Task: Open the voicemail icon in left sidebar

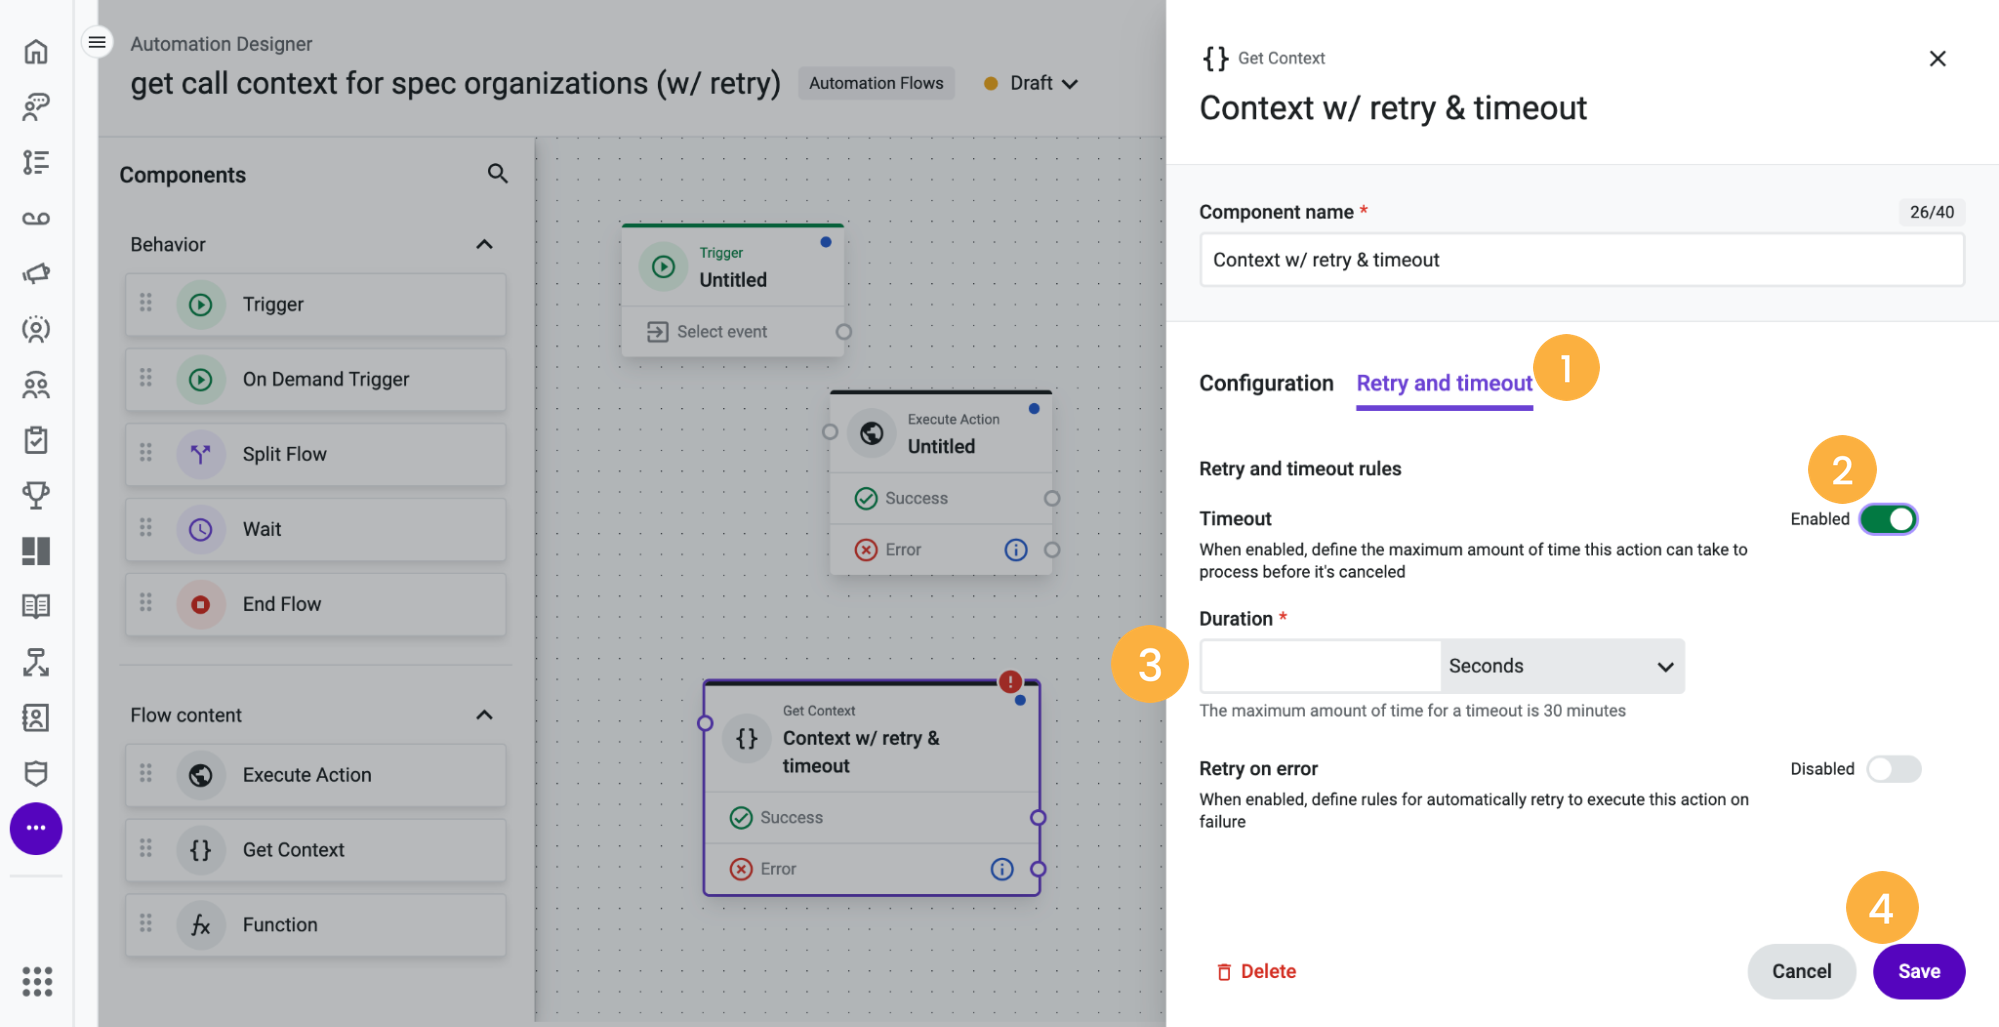Action: [x=36, y=218]
